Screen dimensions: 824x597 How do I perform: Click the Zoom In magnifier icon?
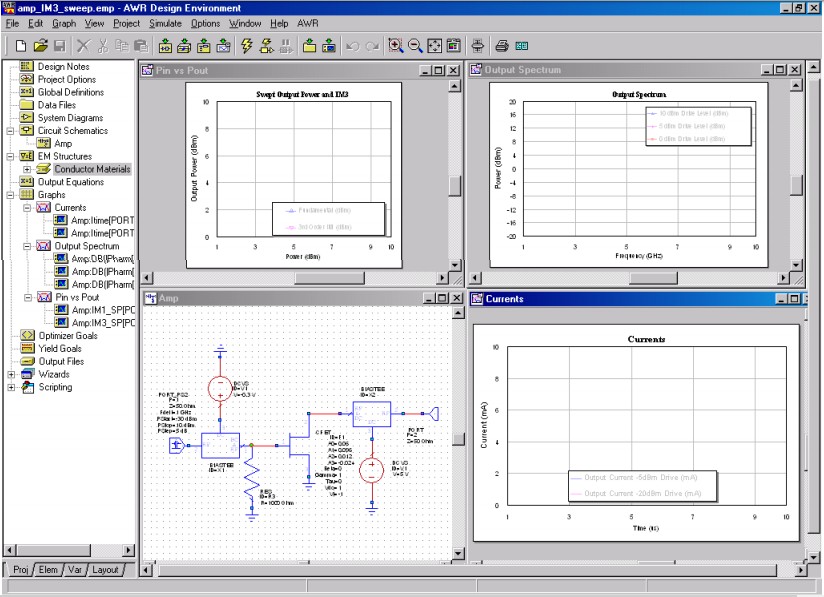(395, 46)
